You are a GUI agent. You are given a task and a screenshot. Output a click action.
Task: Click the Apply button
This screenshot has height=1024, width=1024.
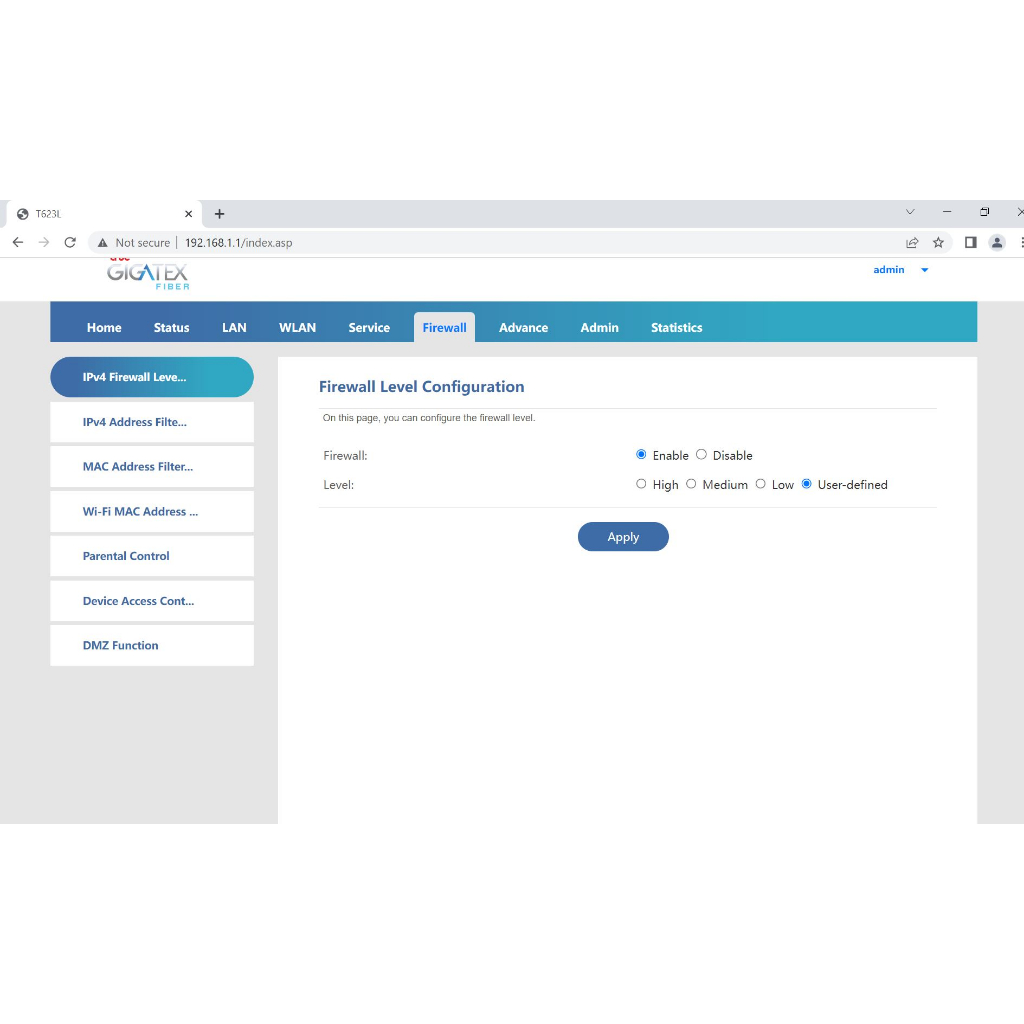tap(622, 537)
